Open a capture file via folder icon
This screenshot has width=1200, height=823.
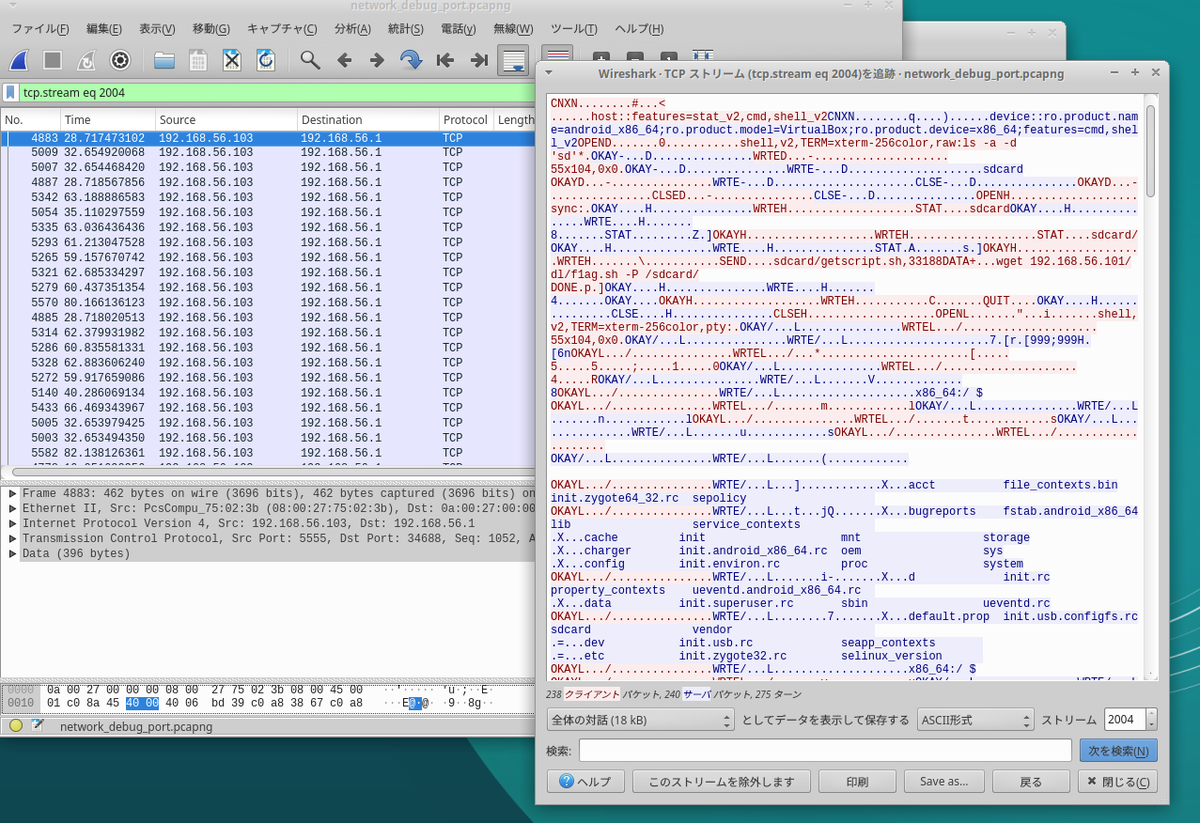[x=164, y=60]
